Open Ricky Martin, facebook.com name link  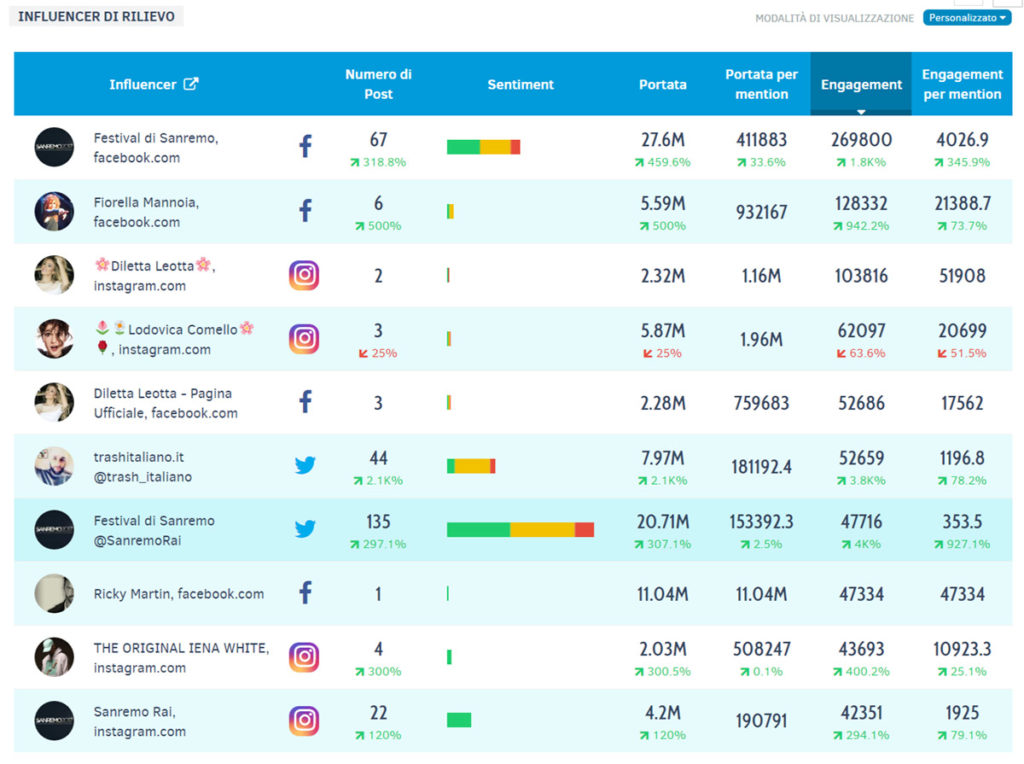point(178,594)
